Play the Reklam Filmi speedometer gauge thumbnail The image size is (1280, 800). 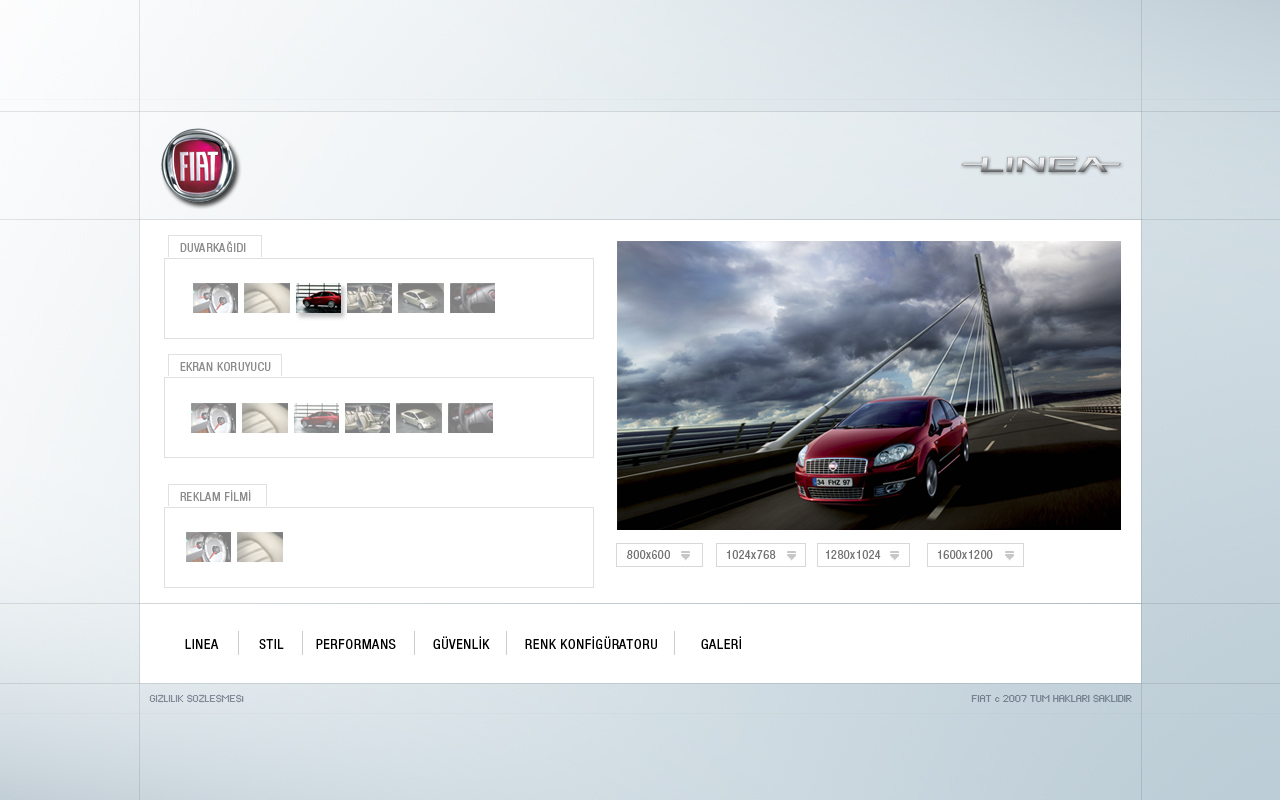208,547
